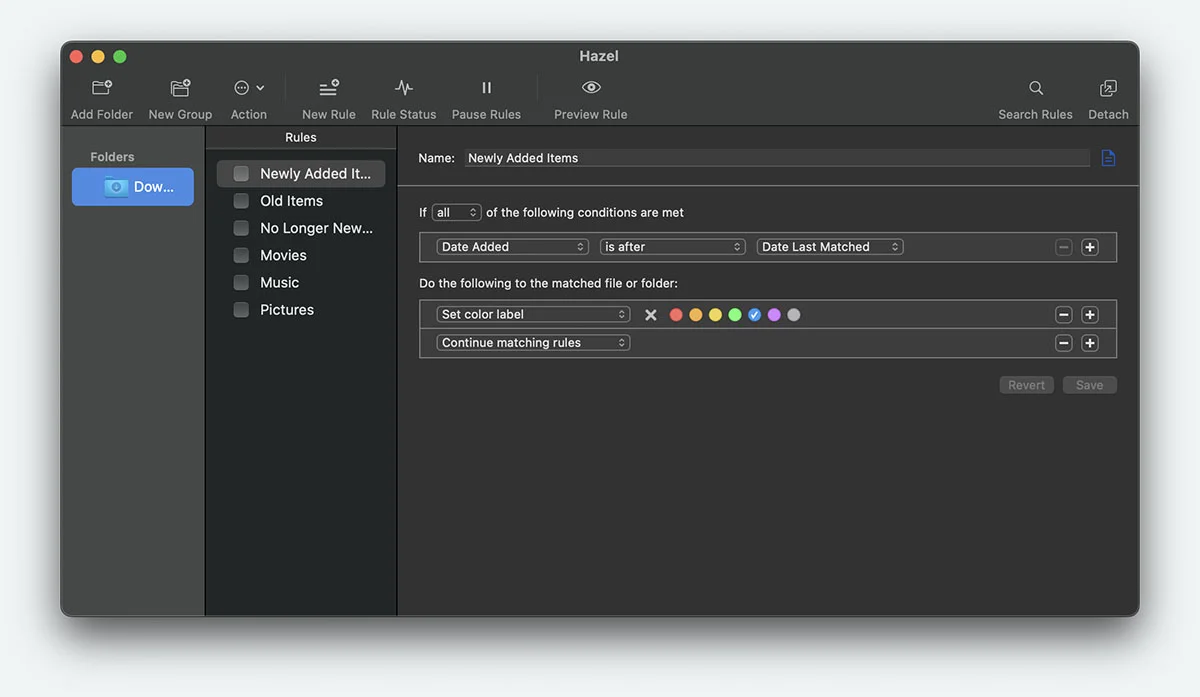Enable the Music rule checkbox
The height and width of the screenshot is (697, 1200).
click(x=241, y=283)
